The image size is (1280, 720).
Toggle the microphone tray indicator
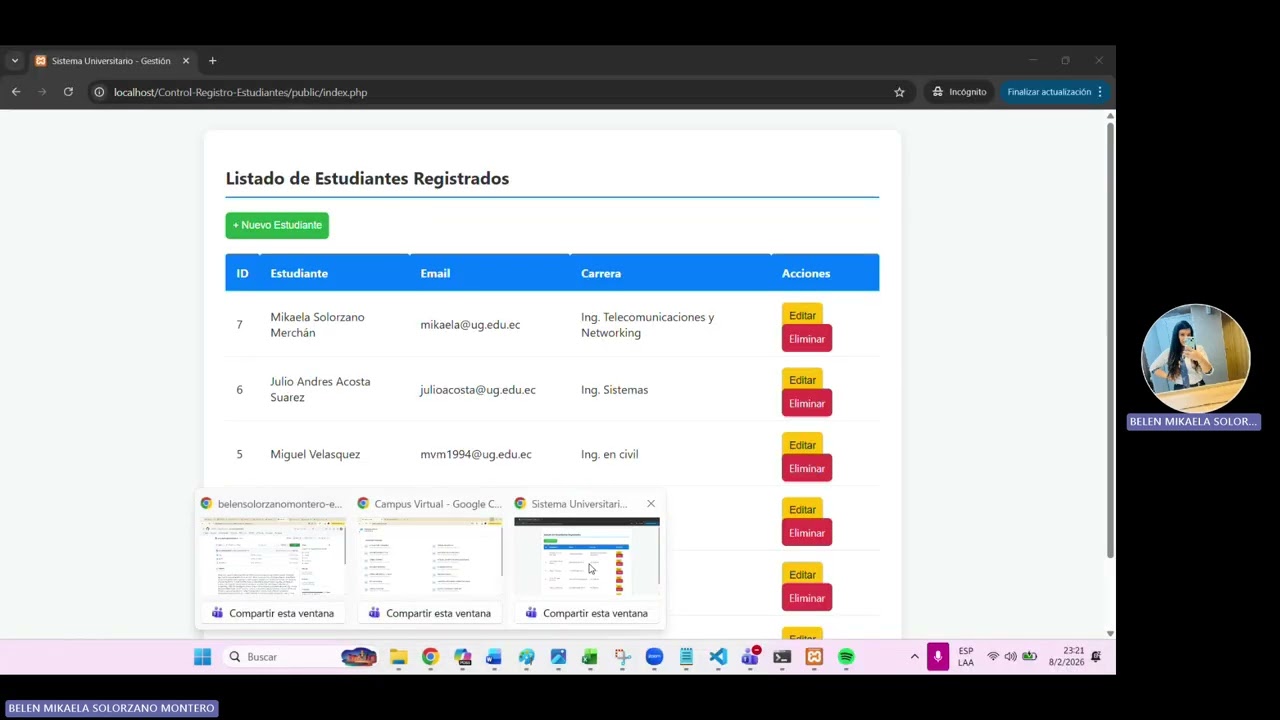tap(938, 657)
